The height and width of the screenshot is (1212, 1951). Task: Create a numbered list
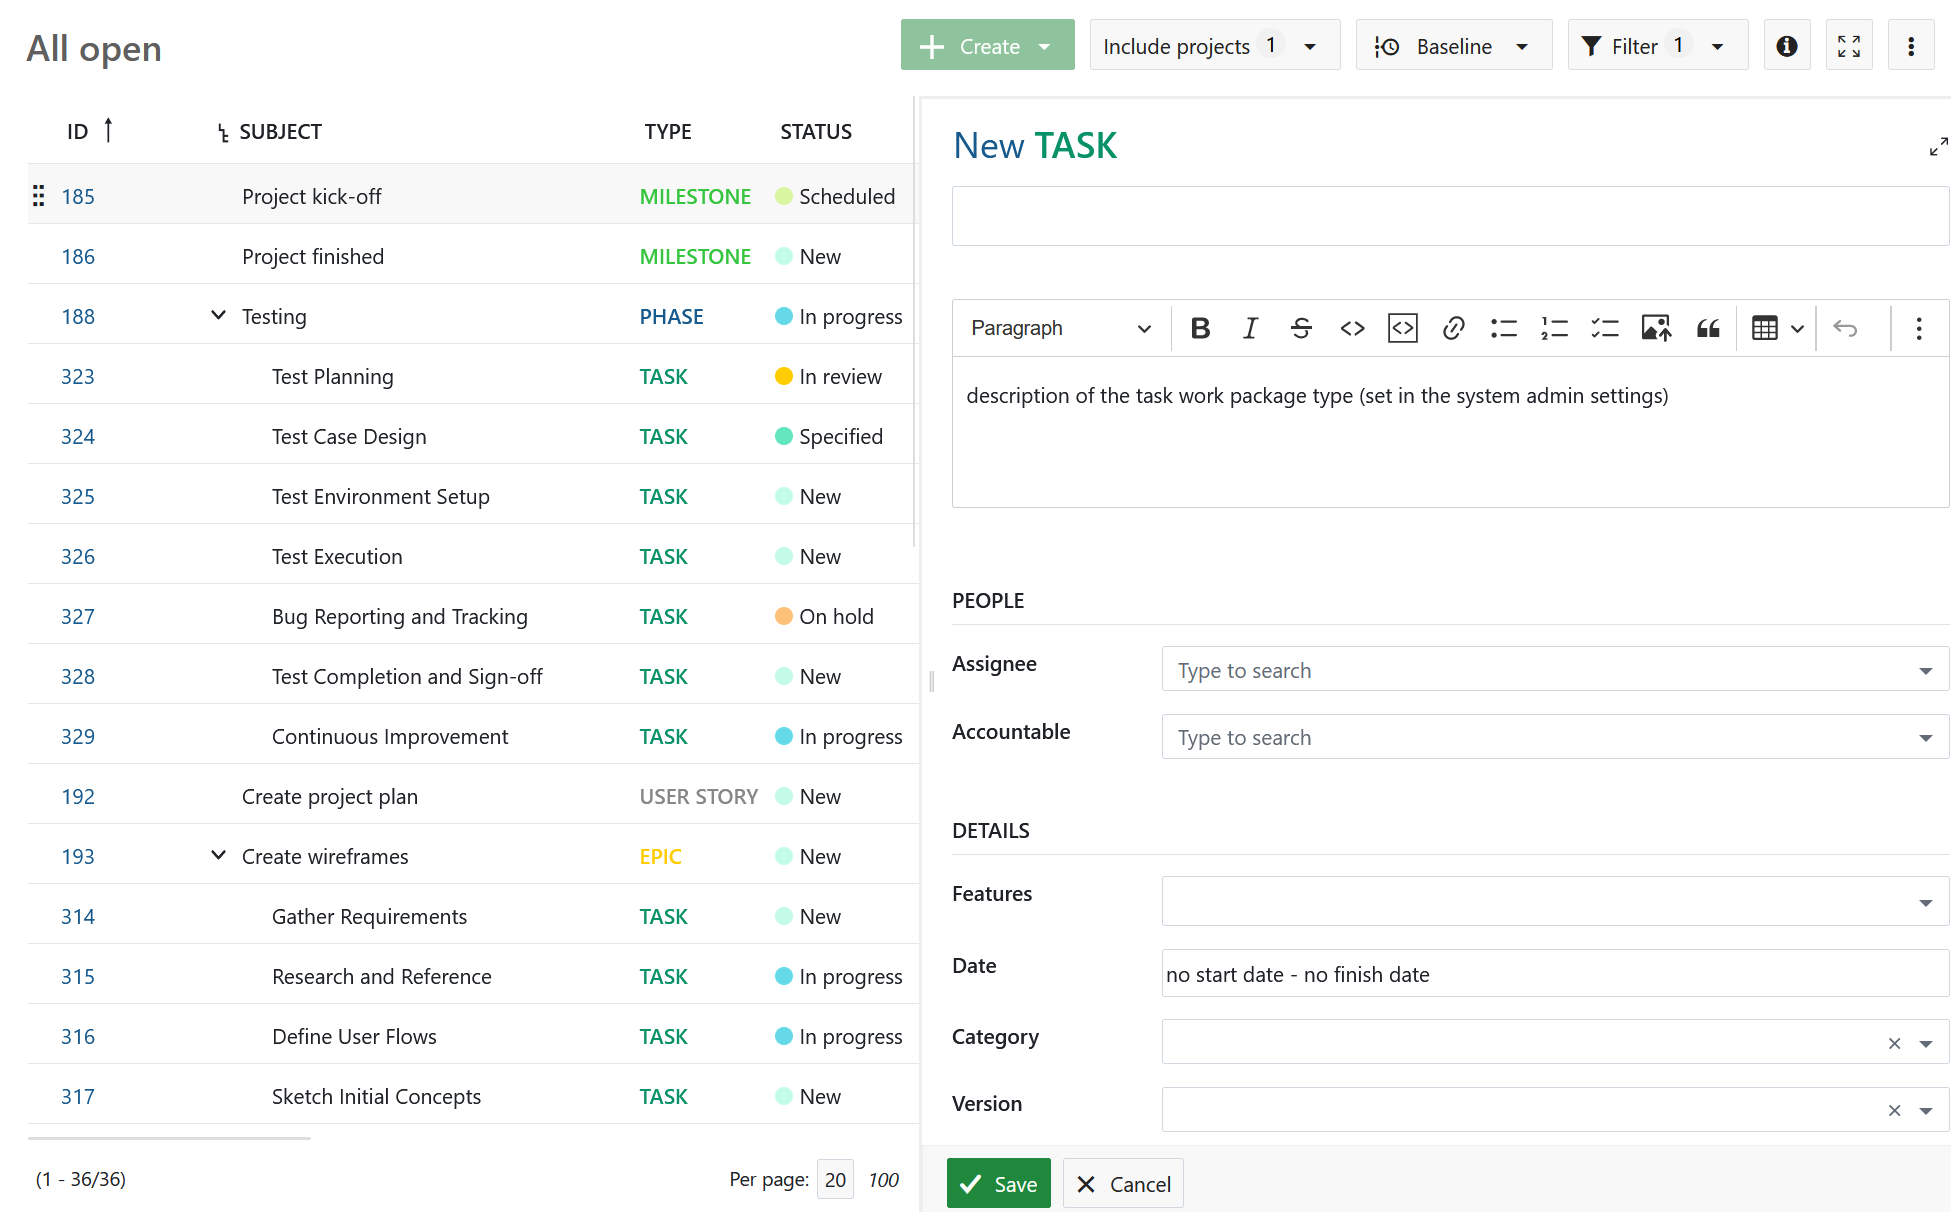[1555, 328]
